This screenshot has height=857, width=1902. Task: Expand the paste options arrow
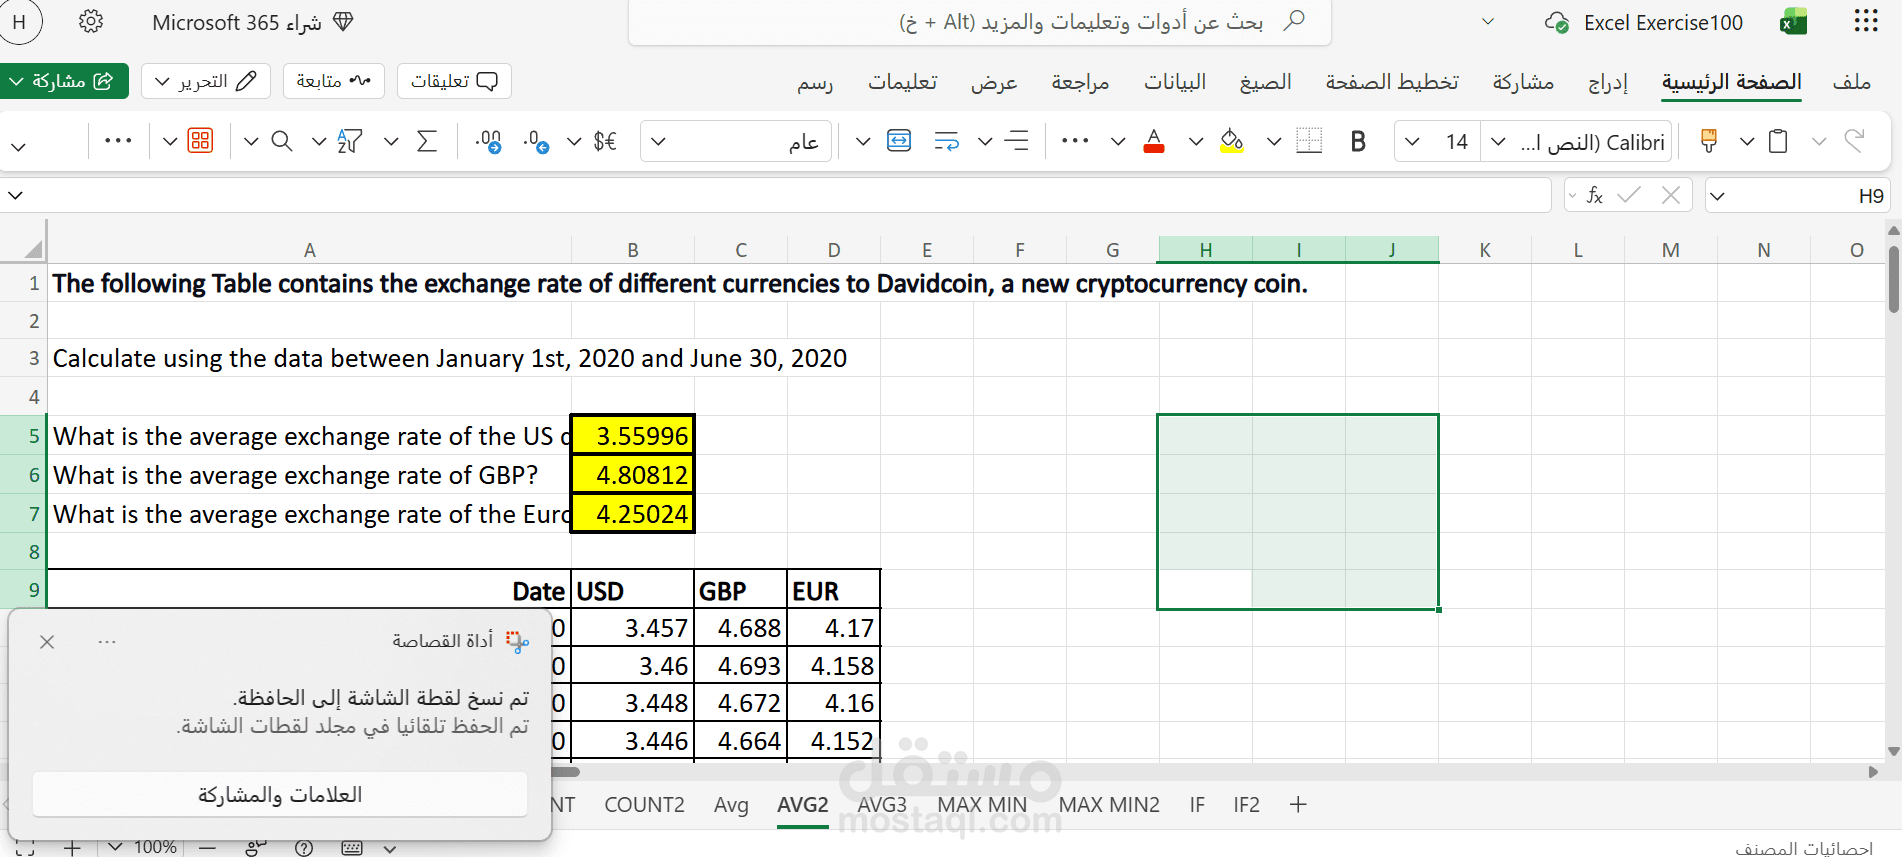pos(1747,141)
